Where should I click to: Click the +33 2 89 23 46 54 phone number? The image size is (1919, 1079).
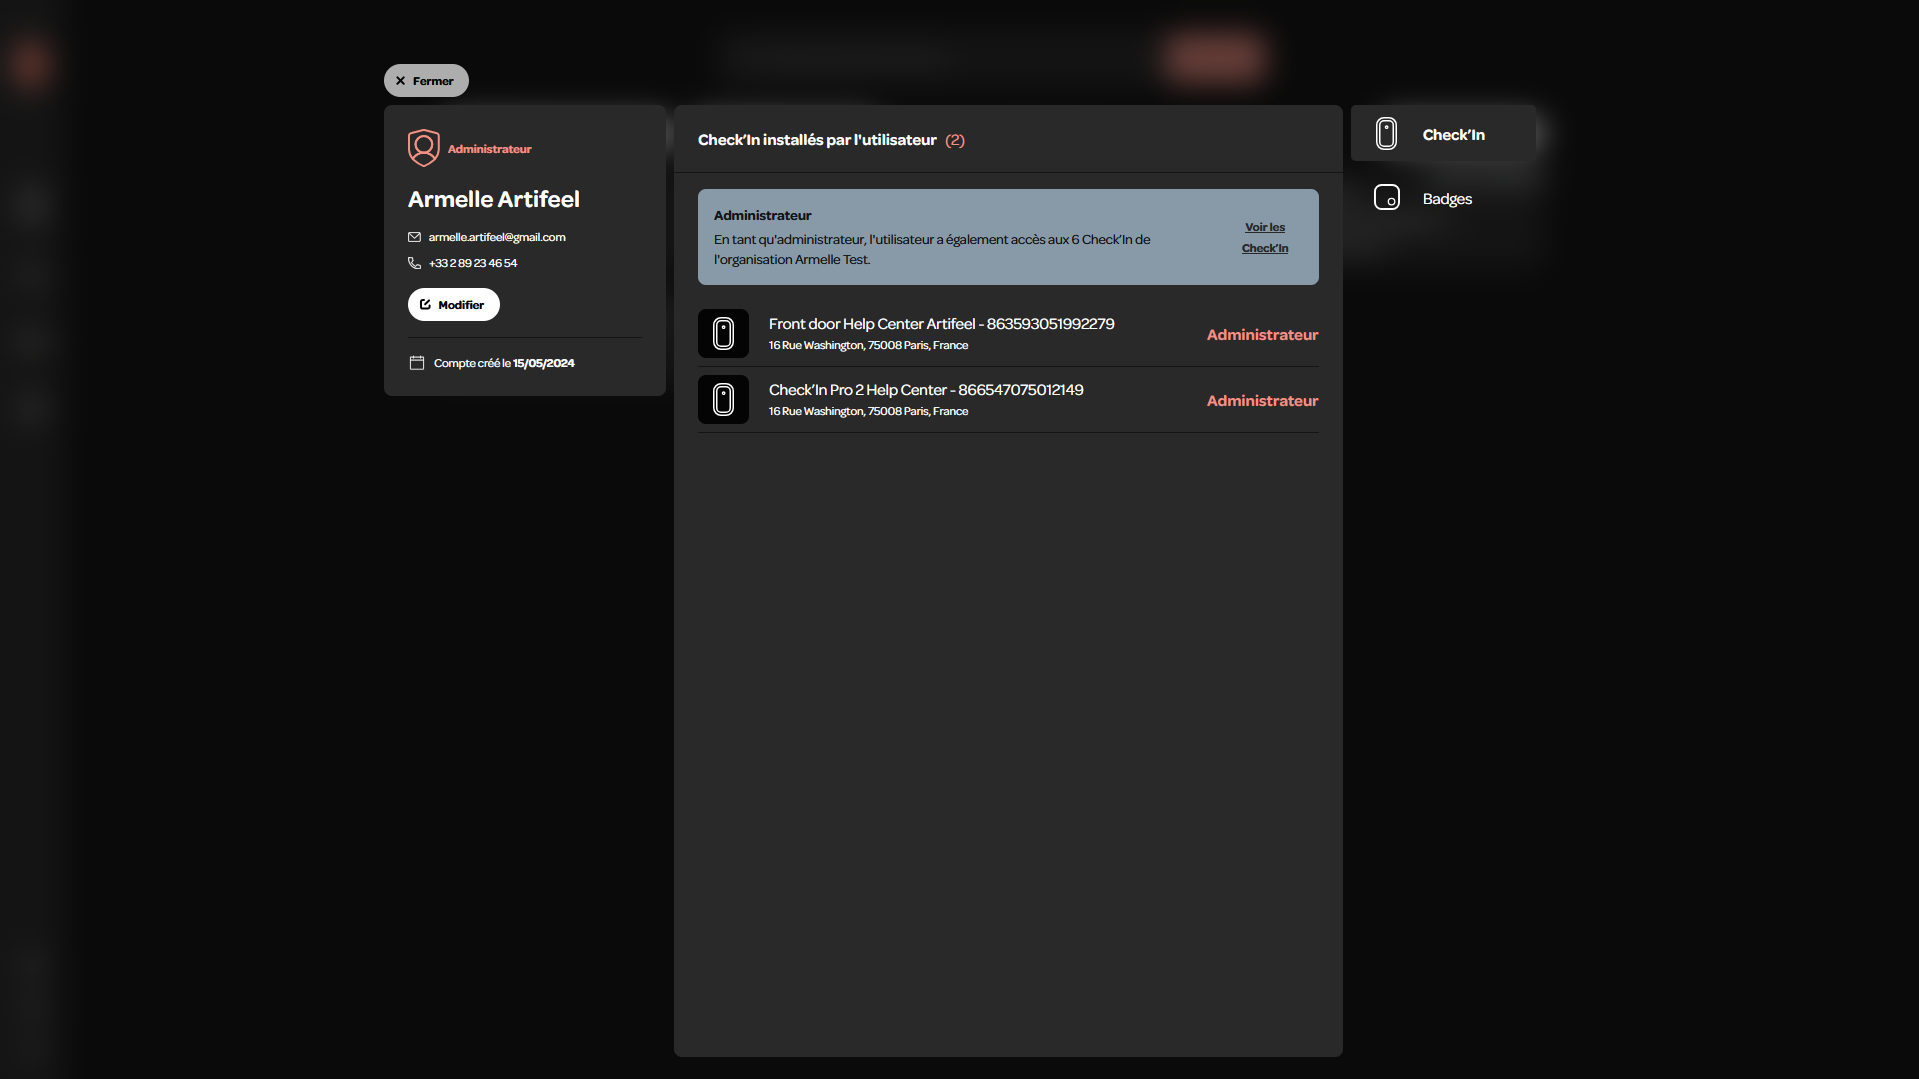(x=473, y=263)
